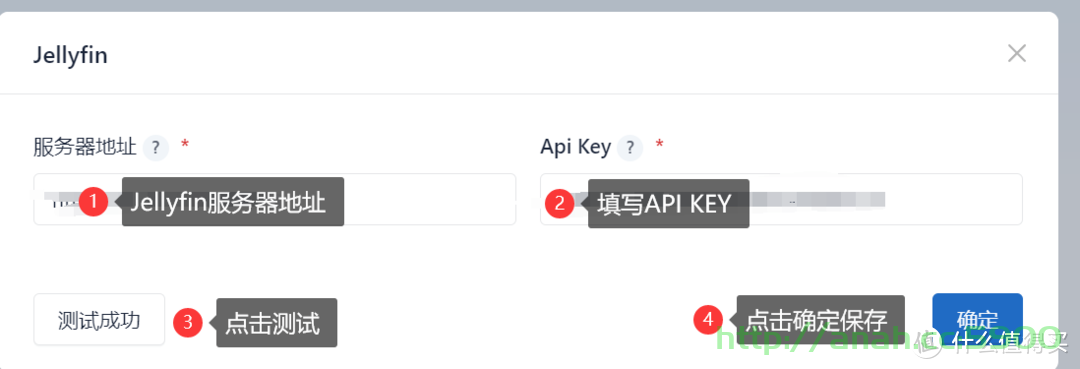
Task: Focus the 服务器地址 input field
Action: tap(275, 199)
